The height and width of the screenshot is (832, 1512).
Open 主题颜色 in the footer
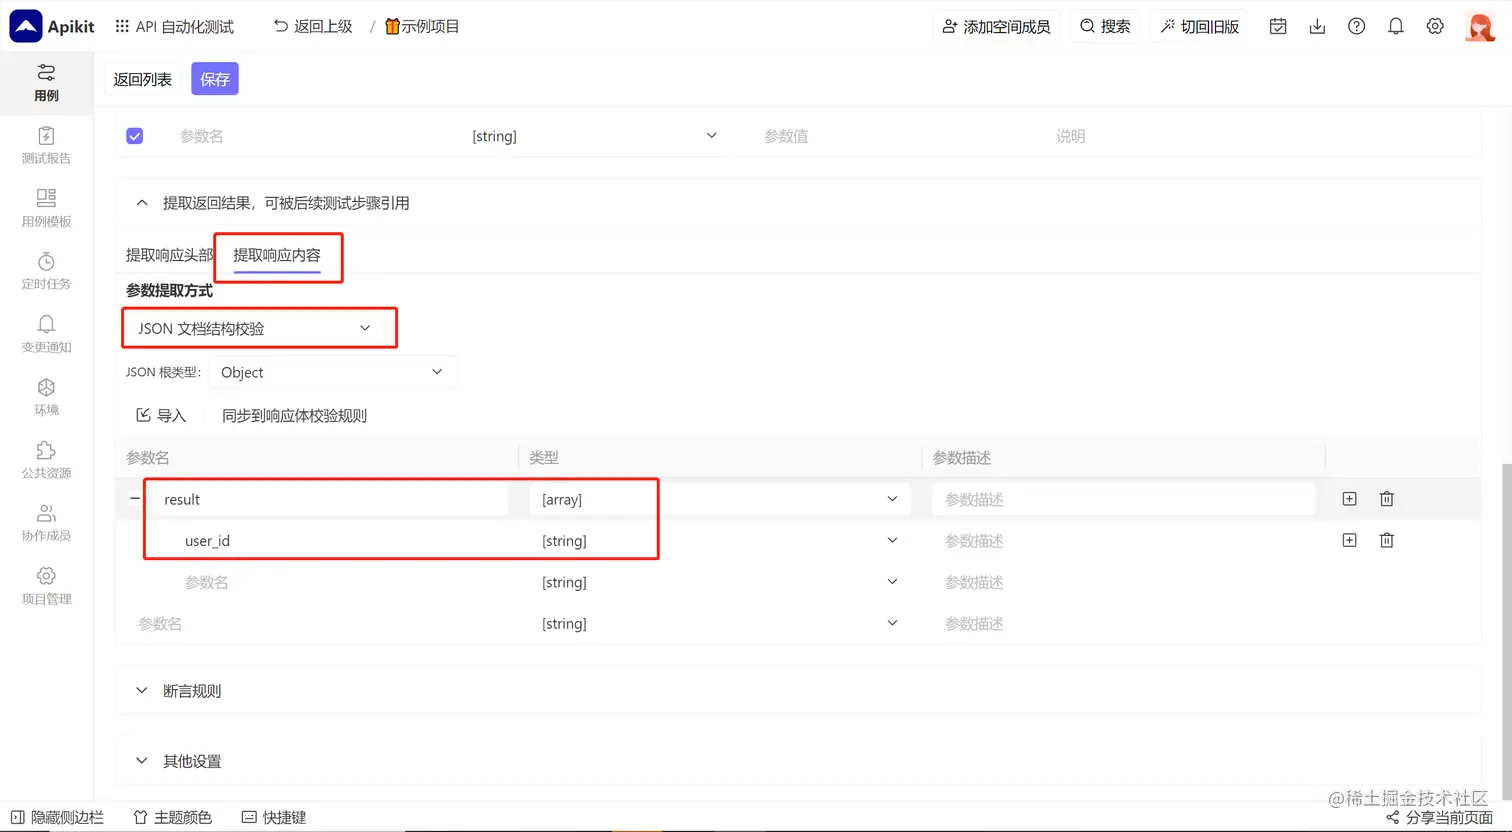click(x=173, y=817)
